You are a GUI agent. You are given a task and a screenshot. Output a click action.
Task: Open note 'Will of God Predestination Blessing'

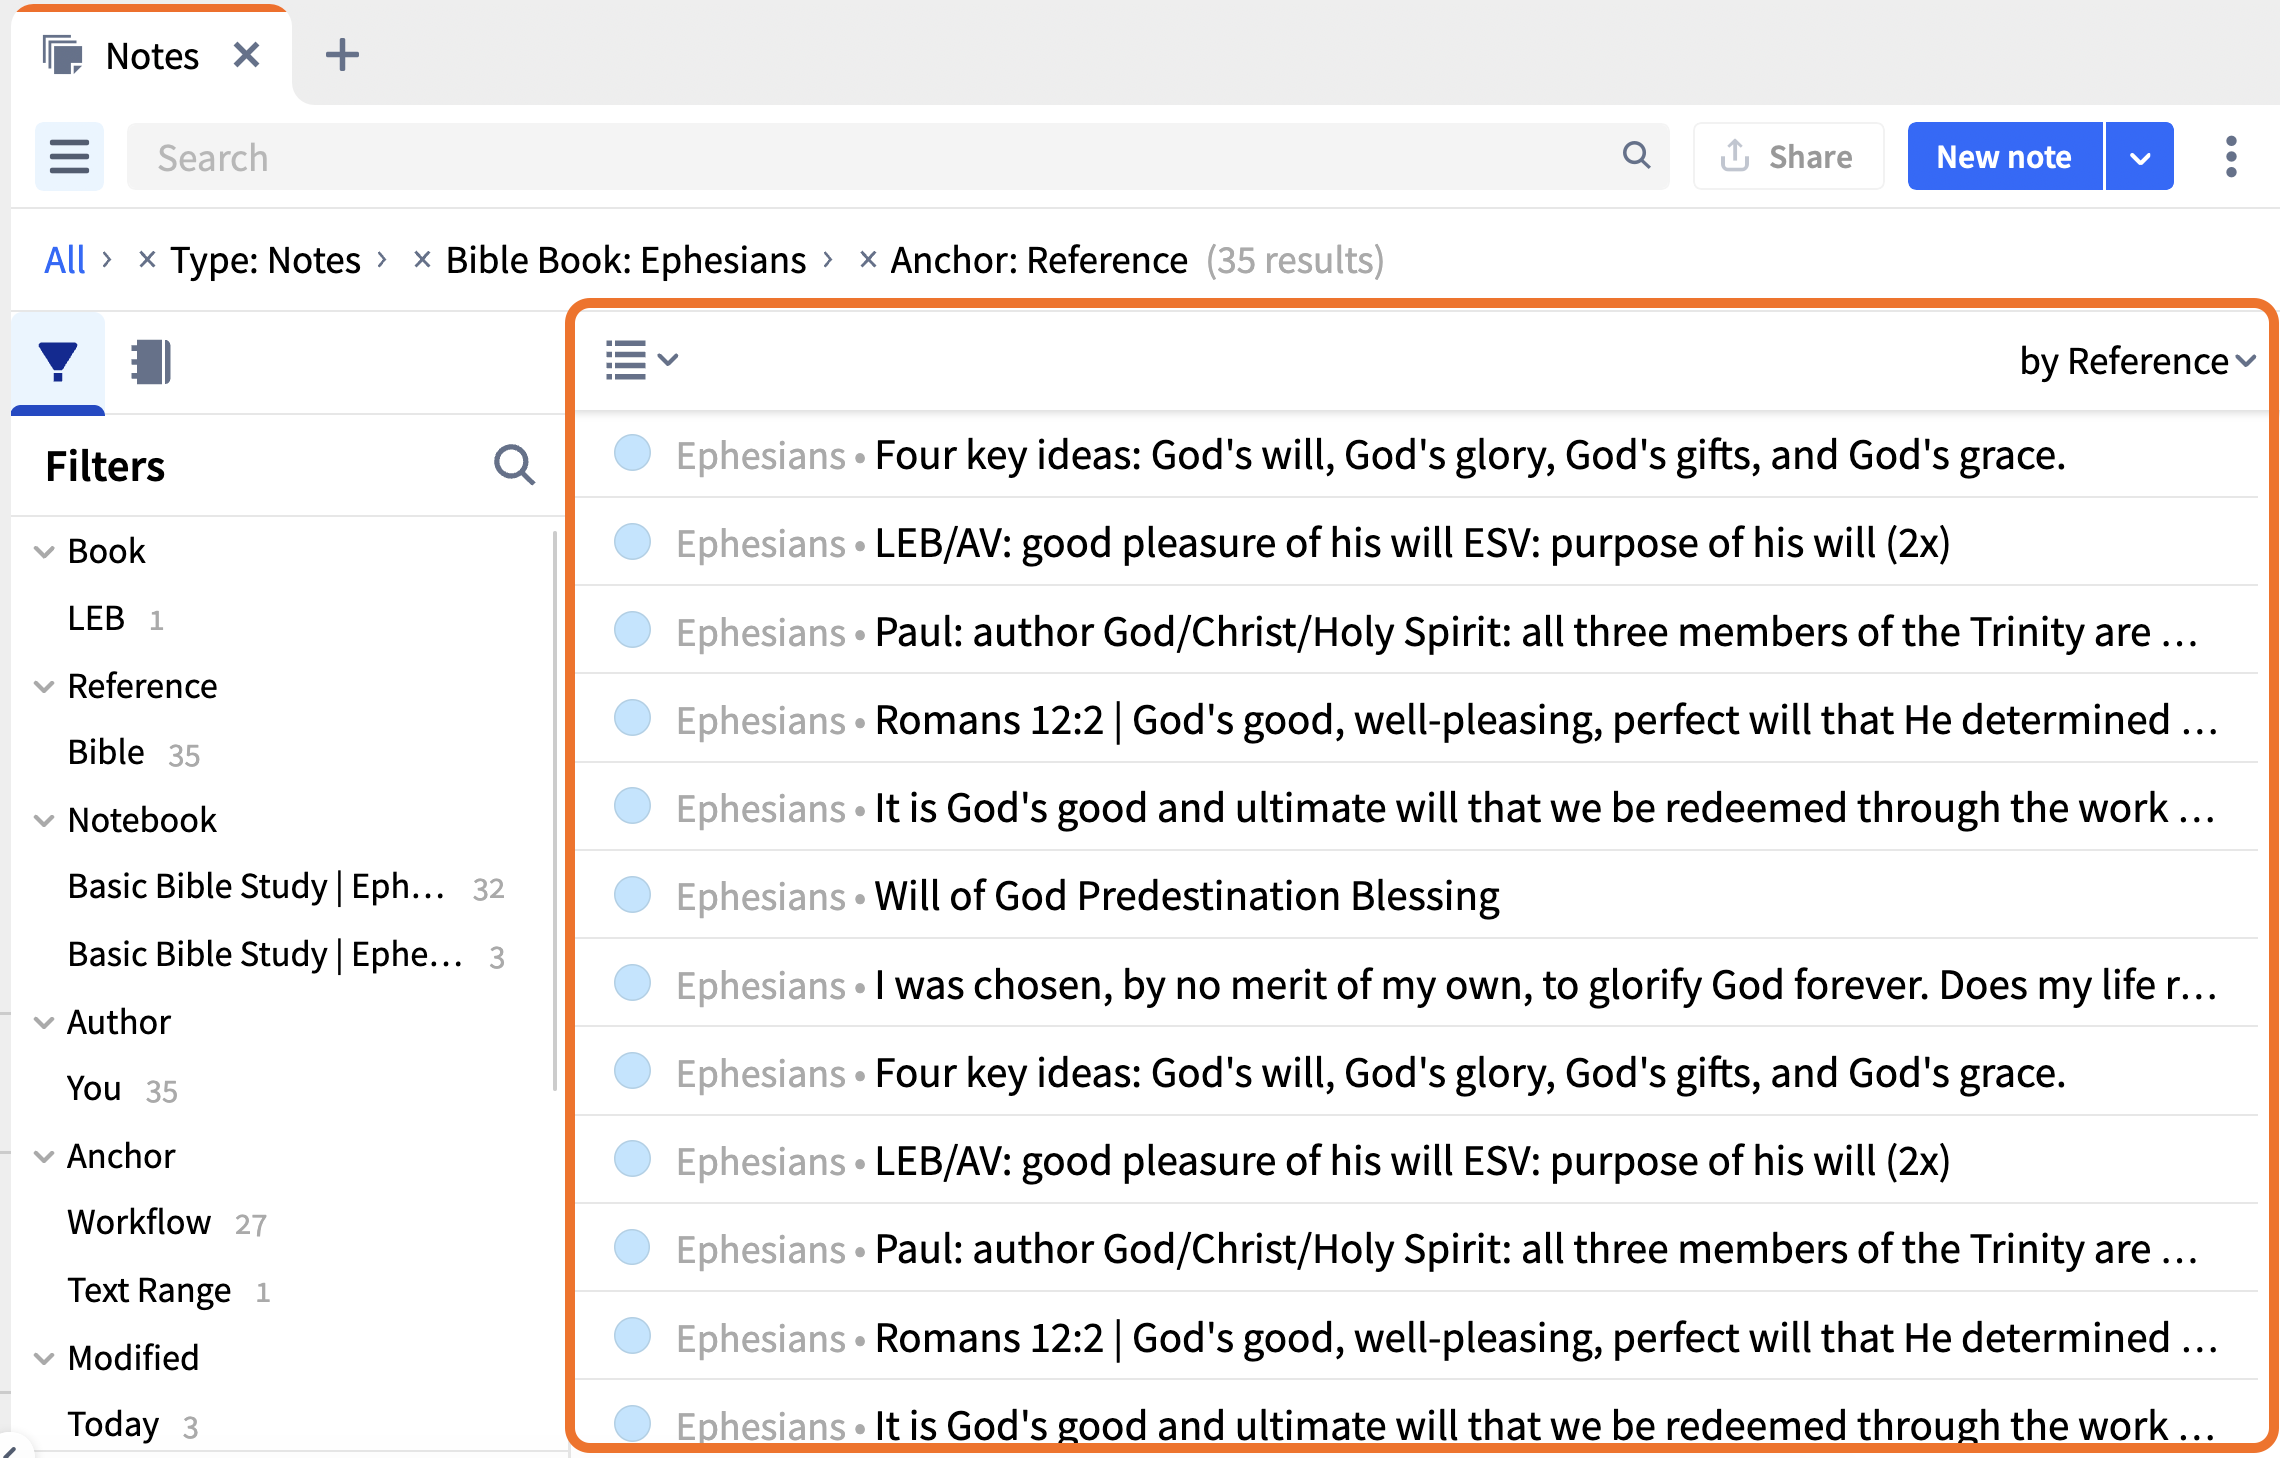pyautogui.click(x=1187, y=897)
